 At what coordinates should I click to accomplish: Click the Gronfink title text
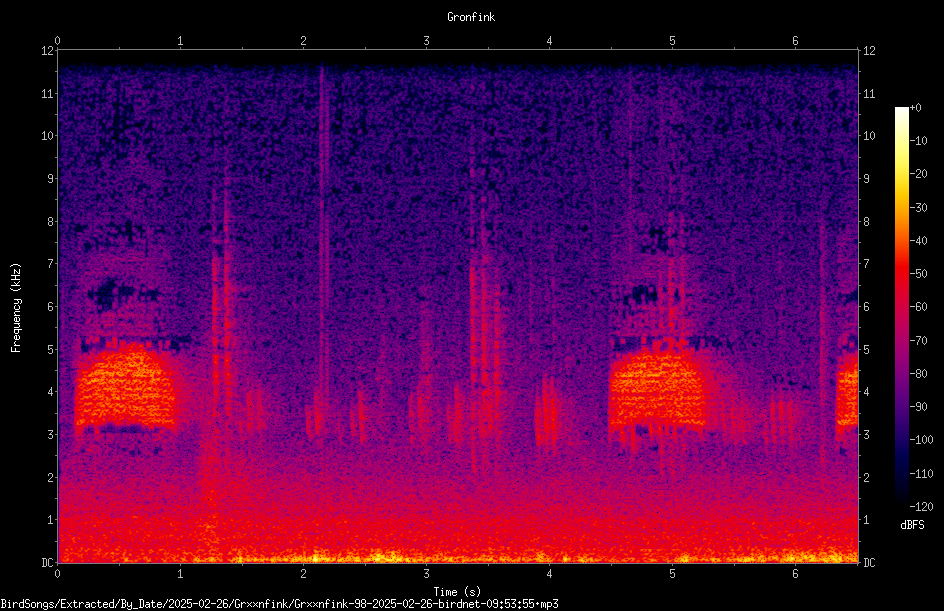pos(471,17)
